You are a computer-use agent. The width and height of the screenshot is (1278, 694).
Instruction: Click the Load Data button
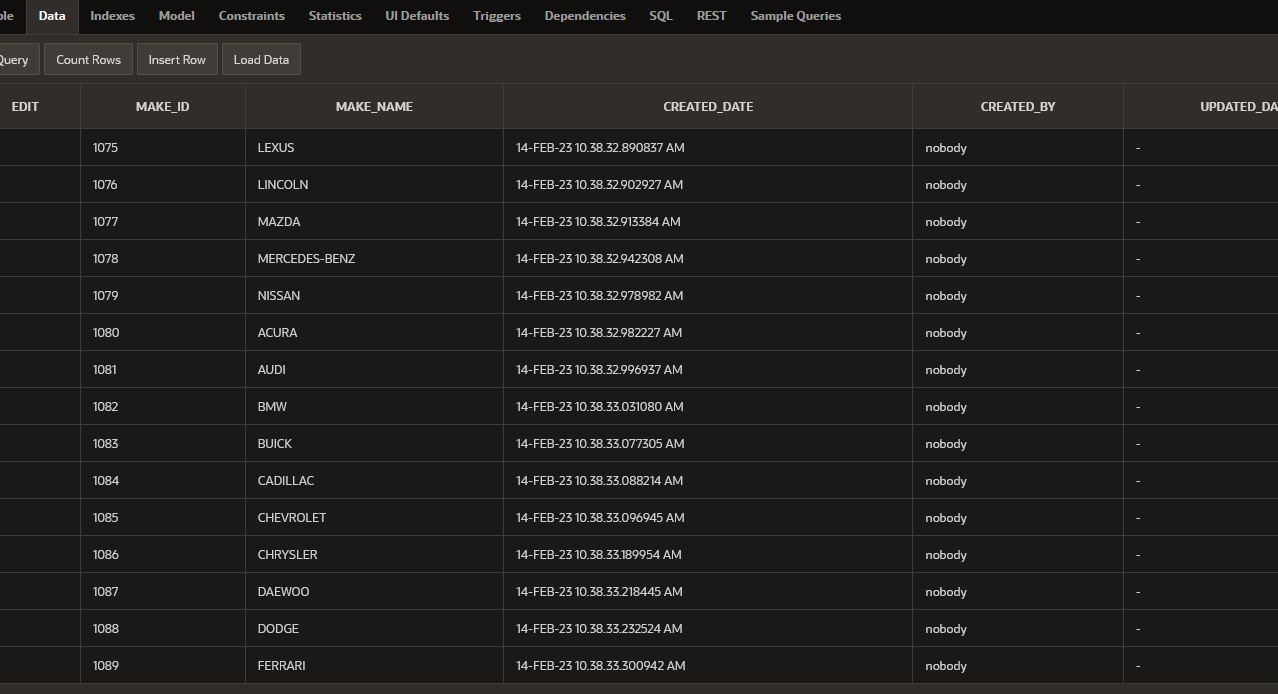point(261,60)
